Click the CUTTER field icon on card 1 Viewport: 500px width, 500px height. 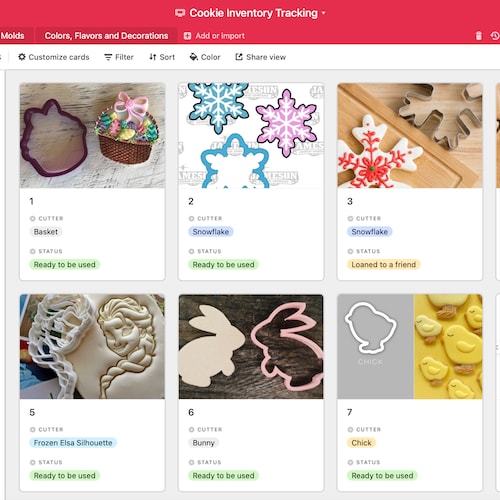click(x=33, y=219)
